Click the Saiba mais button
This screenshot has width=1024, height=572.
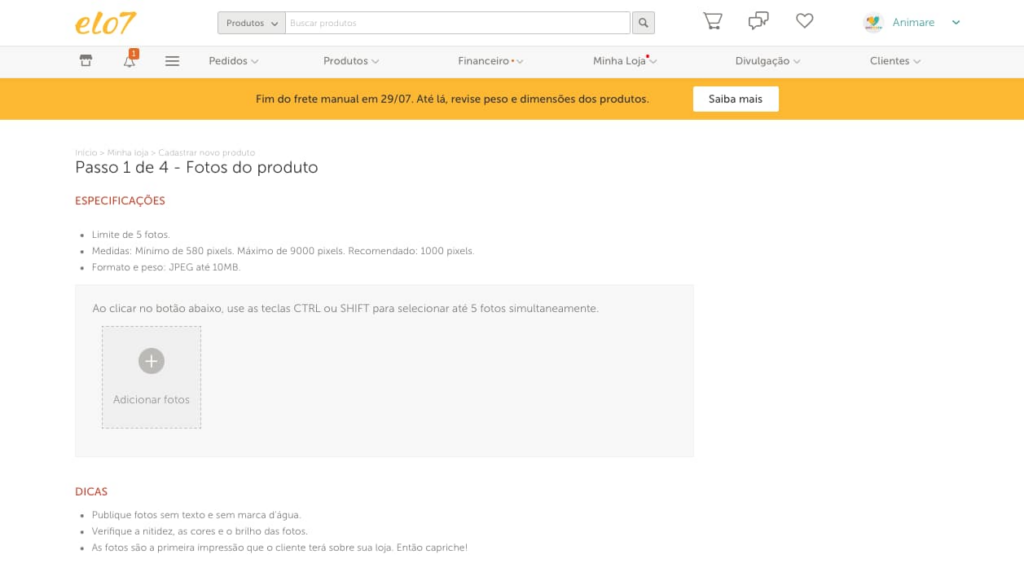(735, 99)
